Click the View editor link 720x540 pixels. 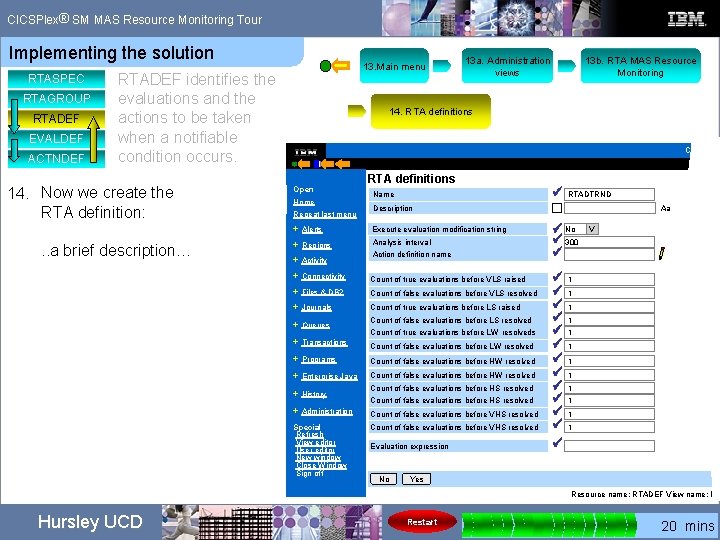(x=315, y=442)
